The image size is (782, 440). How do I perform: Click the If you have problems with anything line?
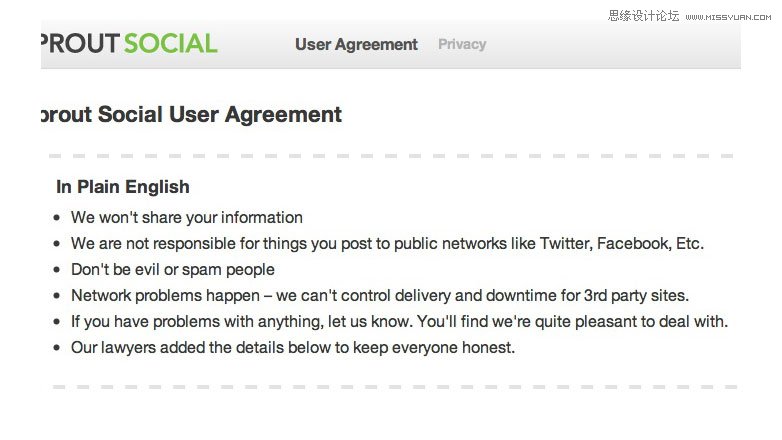pyautogui.click(x=399, y=321)
